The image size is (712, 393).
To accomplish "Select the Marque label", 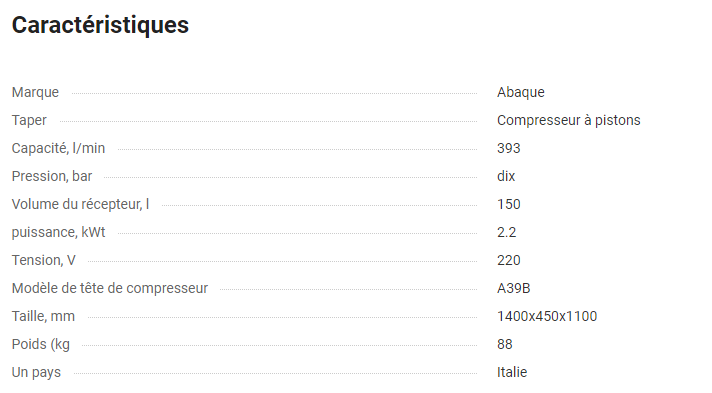I will pyautogui.click(x=35, y=92).
